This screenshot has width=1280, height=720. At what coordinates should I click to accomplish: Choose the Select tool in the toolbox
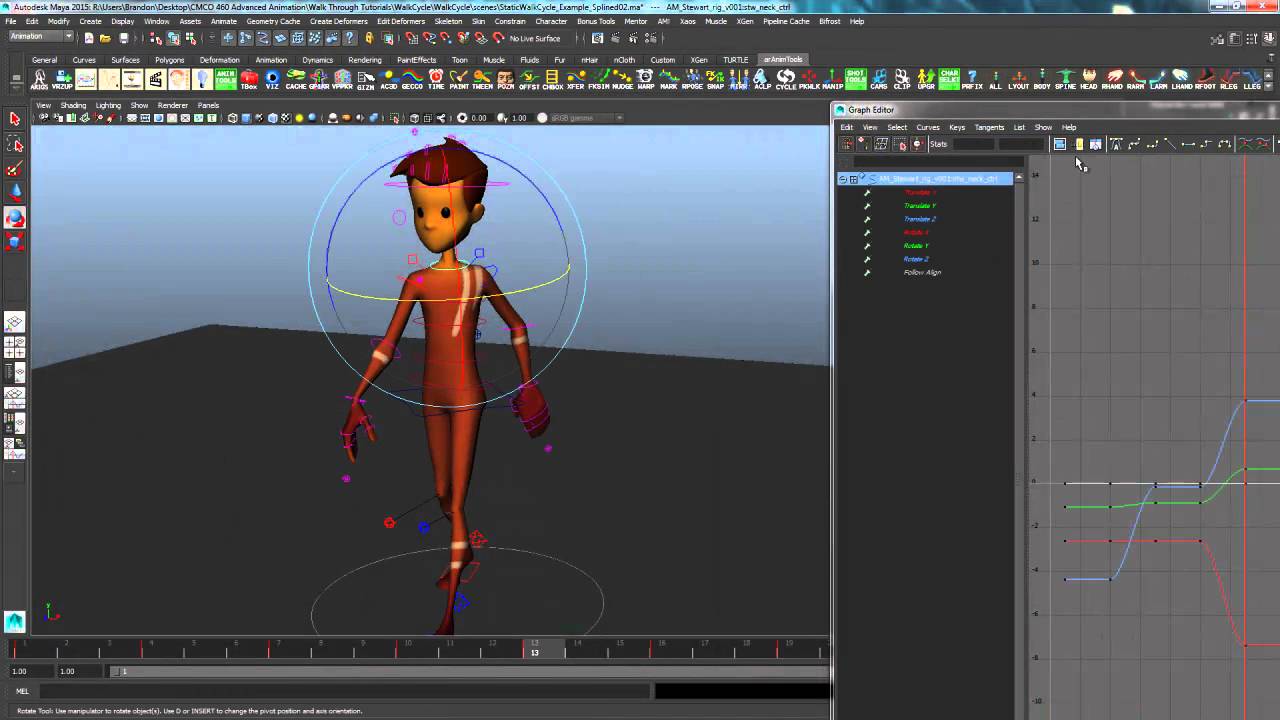tap(14, 119)
